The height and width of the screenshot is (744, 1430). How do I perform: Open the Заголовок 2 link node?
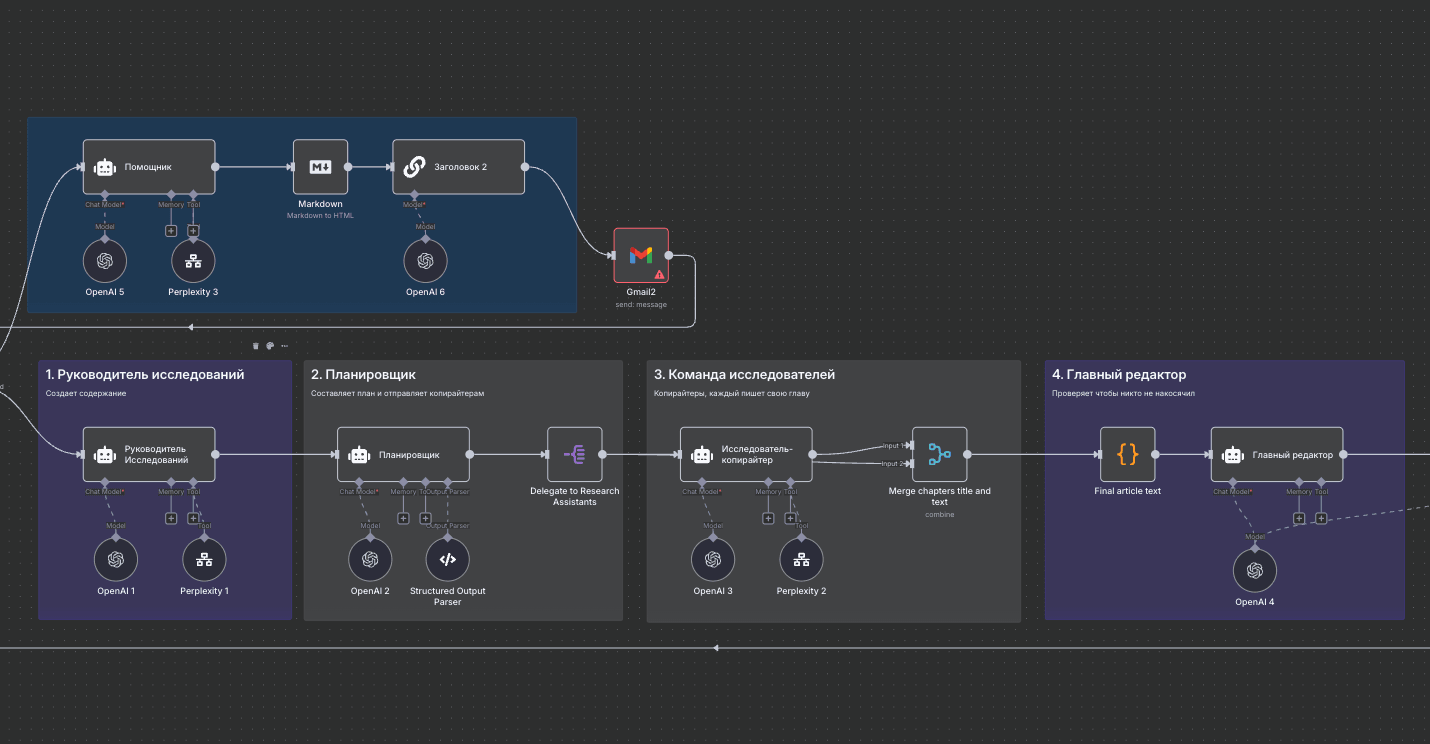click(458, 166)
